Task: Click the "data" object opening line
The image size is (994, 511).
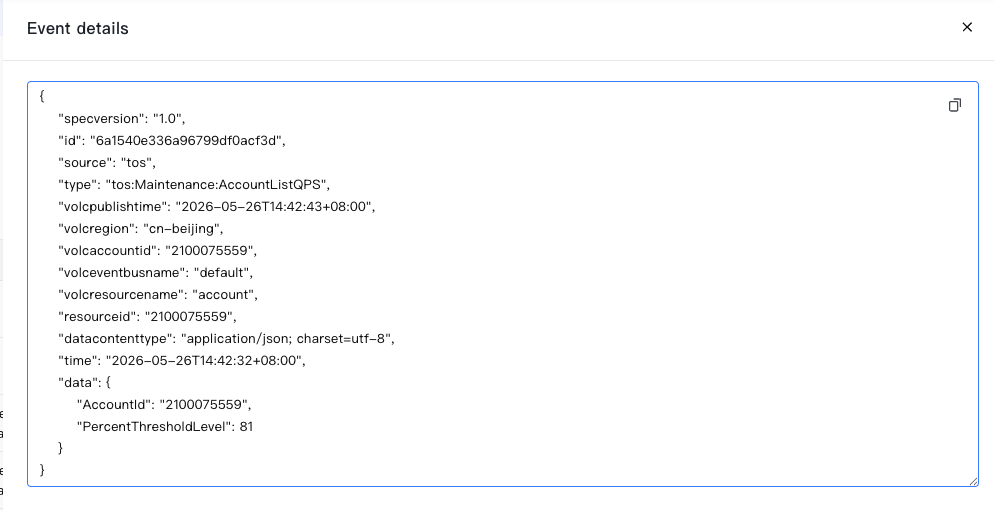Action: pyautogui.click(x=85, y=382)
